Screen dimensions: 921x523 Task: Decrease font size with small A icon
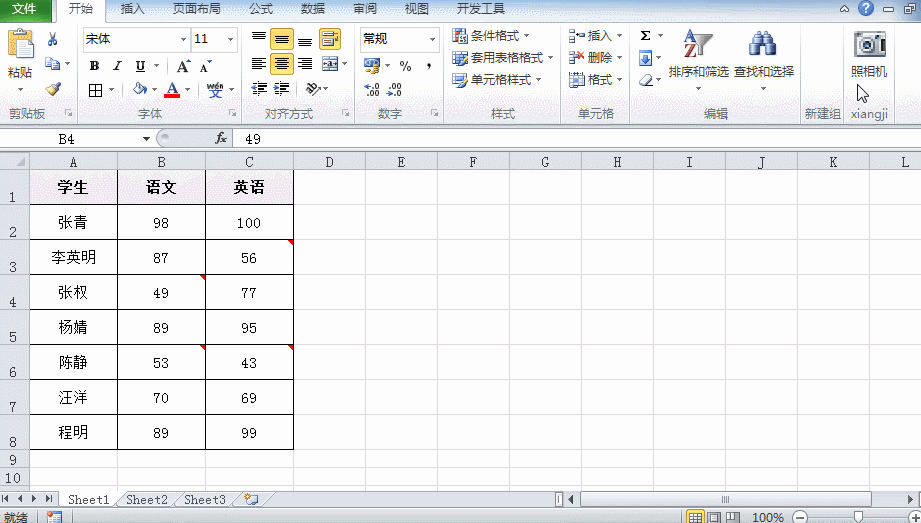(x=205, y=66)
